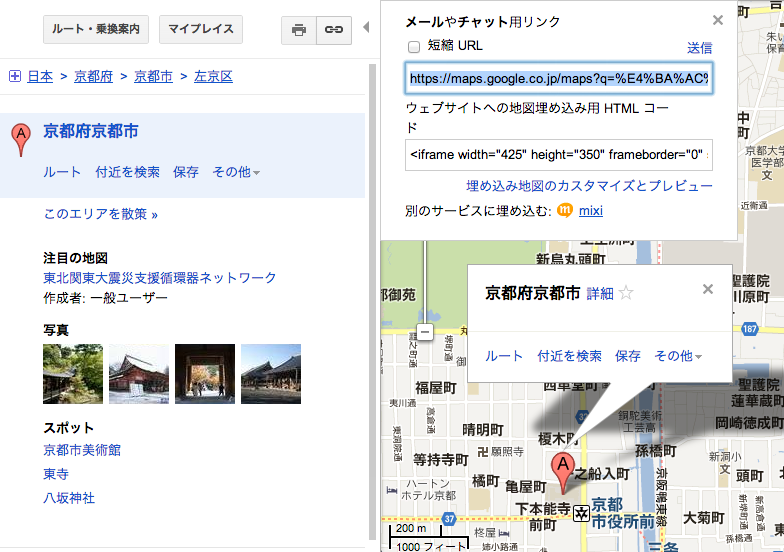Image resolution: width=784 pixels, height=552 pixels.
Task: Click the link chain icon button
Action: [x=334, y=30]
